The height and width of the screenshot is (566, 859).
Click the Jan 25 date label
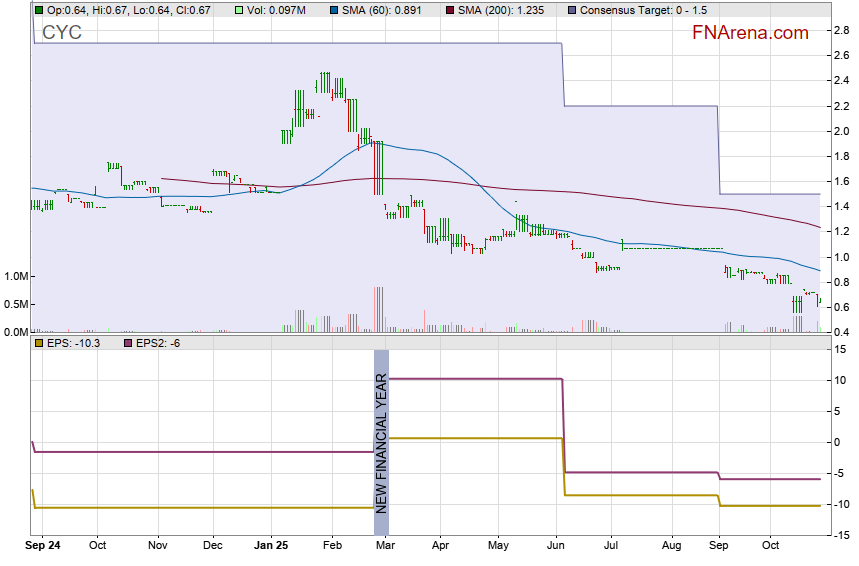click(x=270, y=546)
